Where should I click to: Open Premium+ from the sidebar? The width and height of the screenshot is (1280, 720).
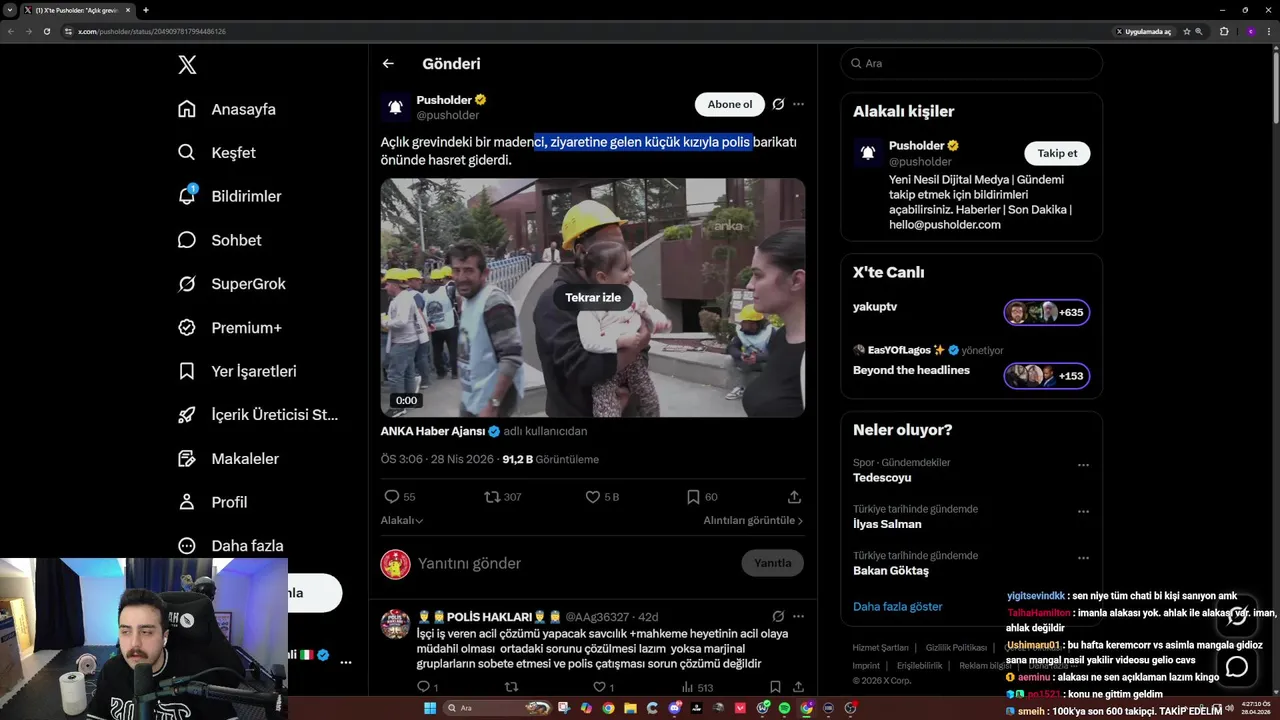pos(230,328)
